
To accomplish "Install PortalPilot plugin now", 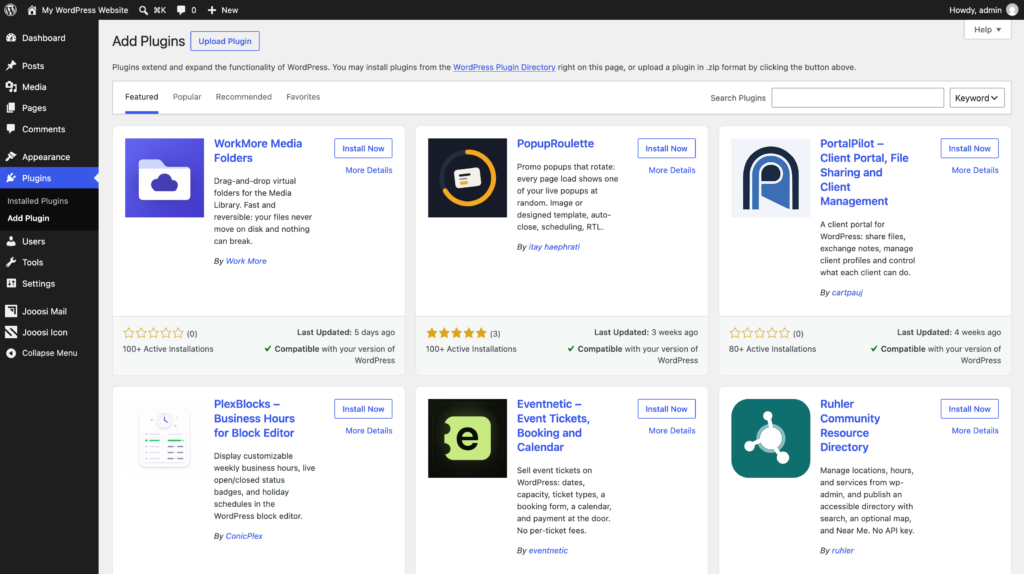I will tap(969, 148).
